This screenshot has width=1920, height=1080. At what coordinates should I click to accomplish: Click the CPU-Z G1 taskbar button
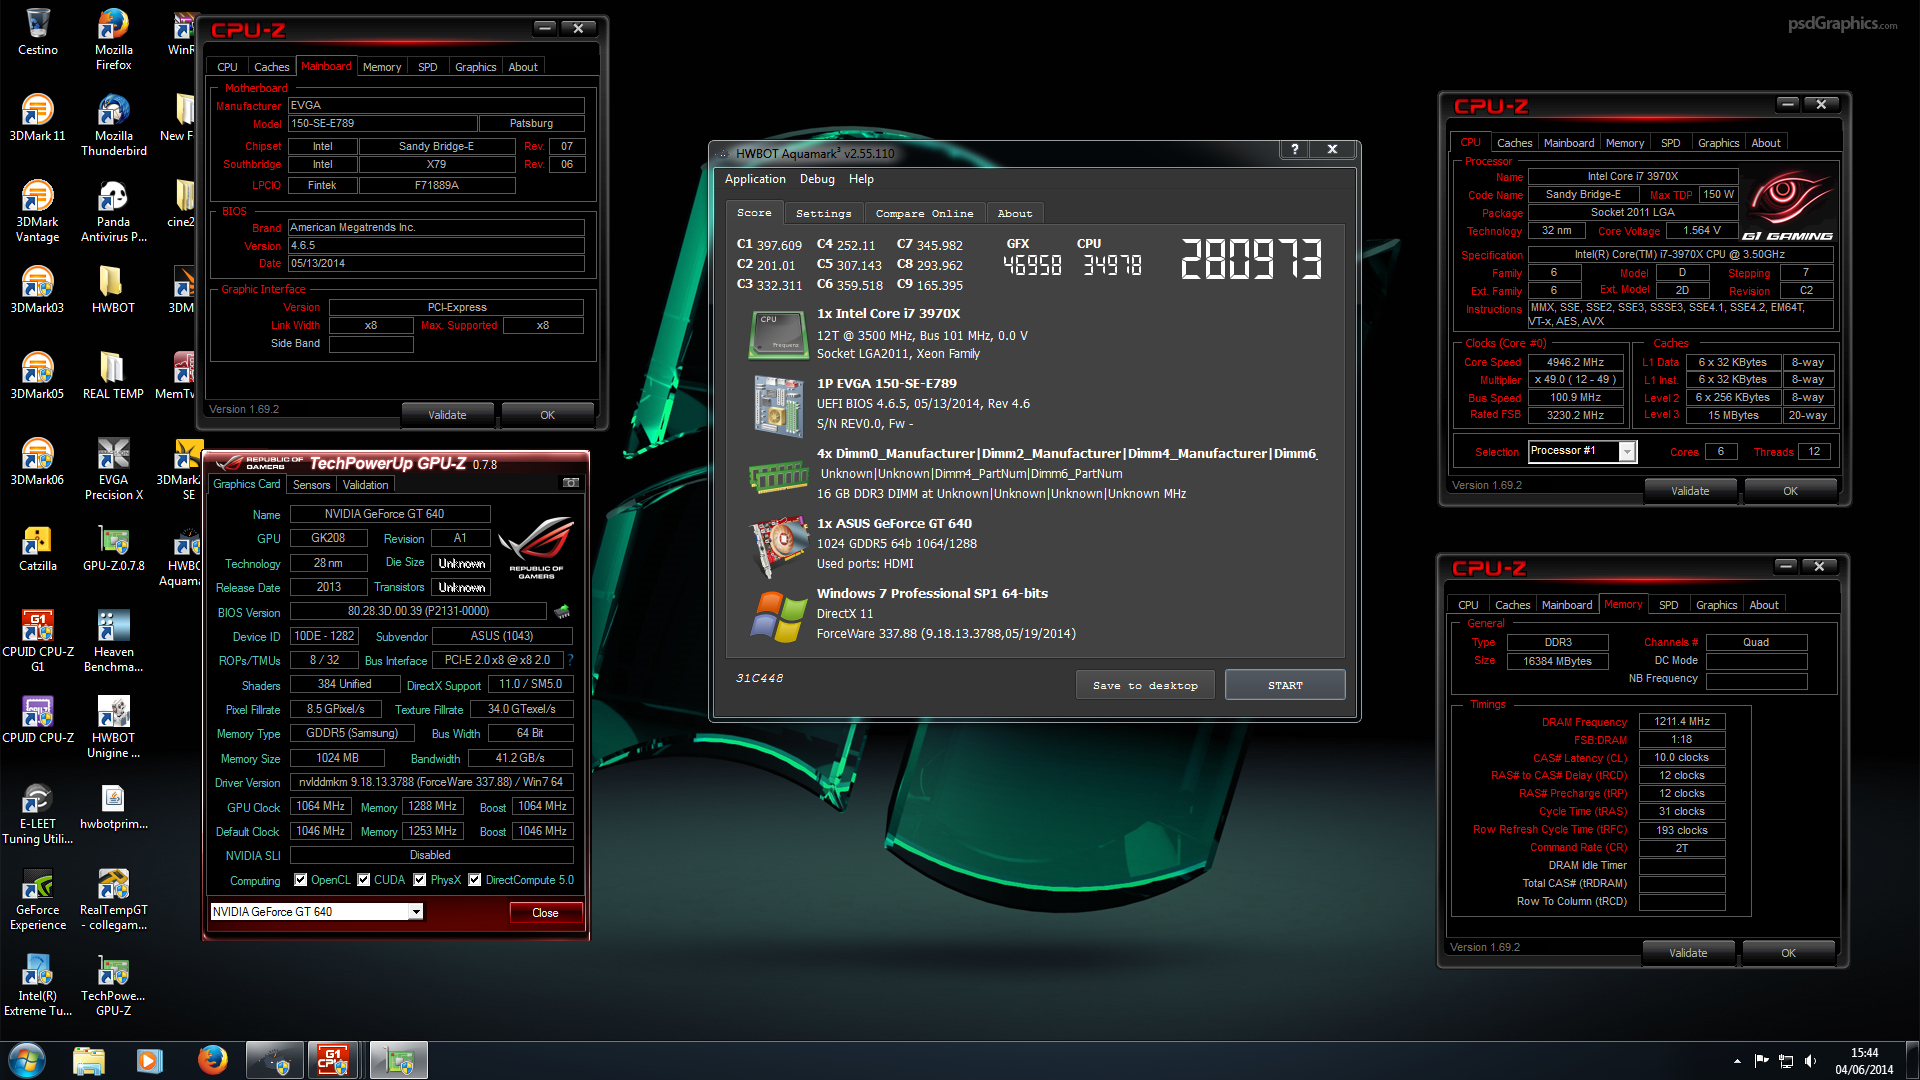pyautogui.click(x=334, y=1060)
